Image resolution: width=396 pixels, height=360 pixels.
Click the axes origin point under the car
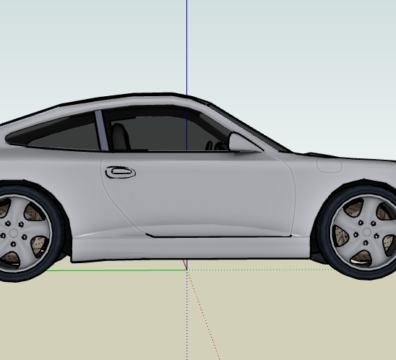(187, 270)
